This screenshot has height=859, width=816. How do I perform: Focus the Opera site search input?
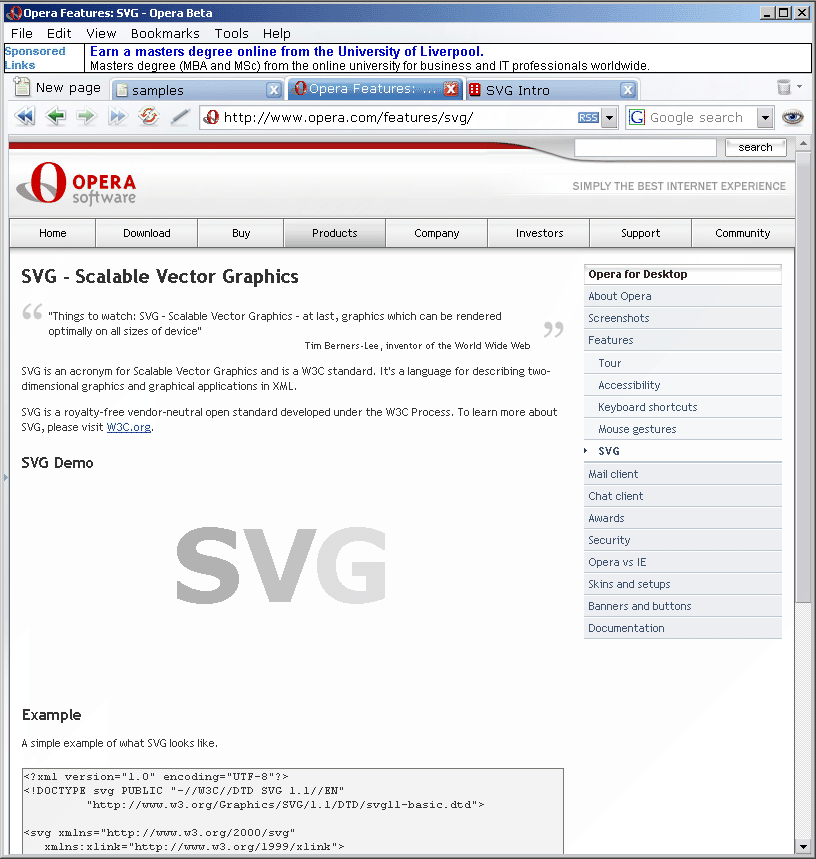(645, 147)
